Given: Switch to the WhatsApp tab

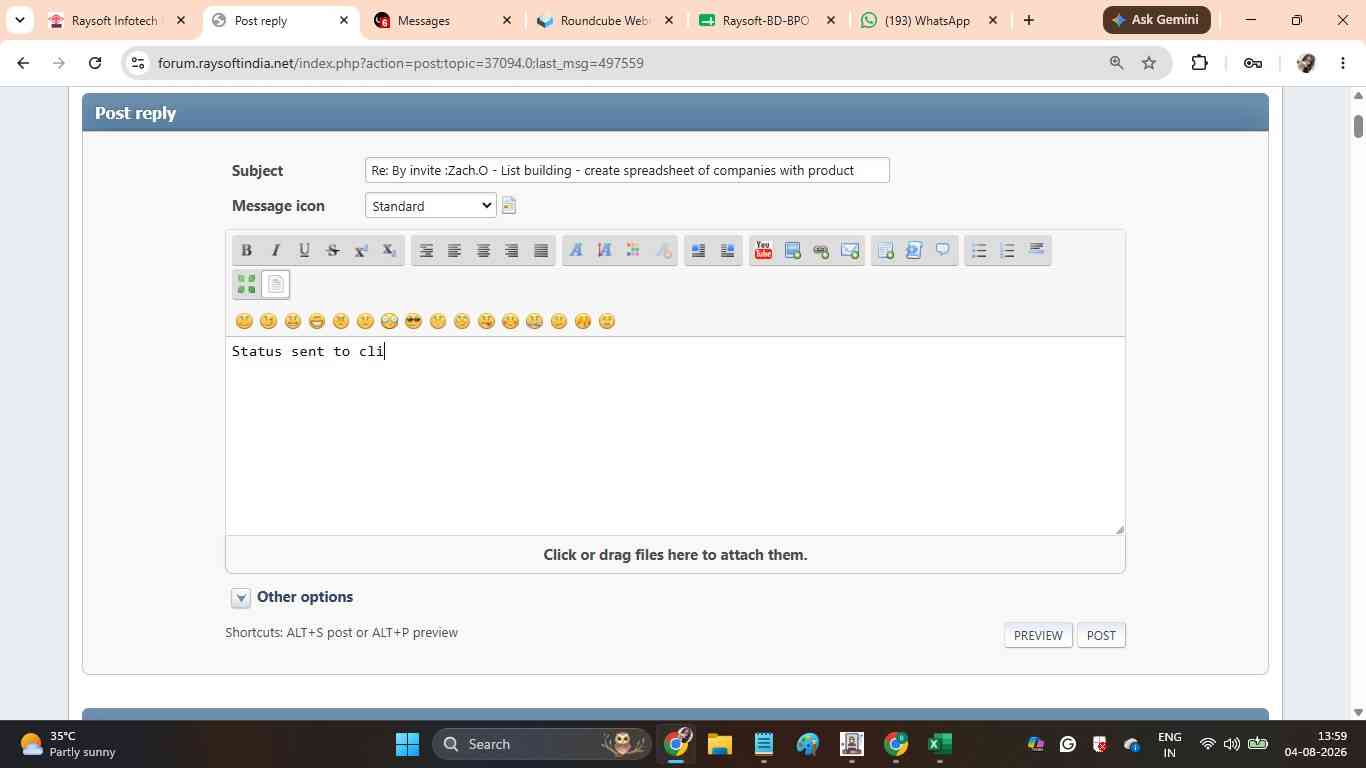Looking at the screenshot, I should tap(930, 20).
